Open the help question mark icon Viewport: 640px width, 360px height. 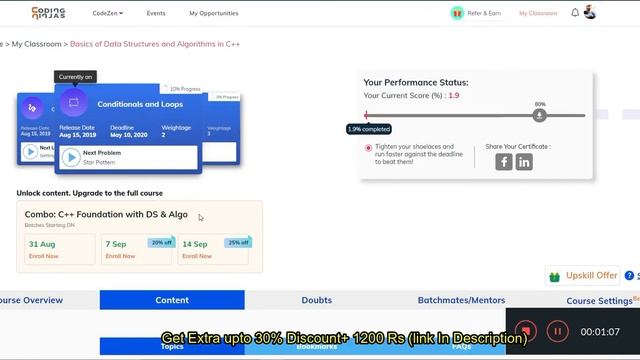[x=629, y=276]
